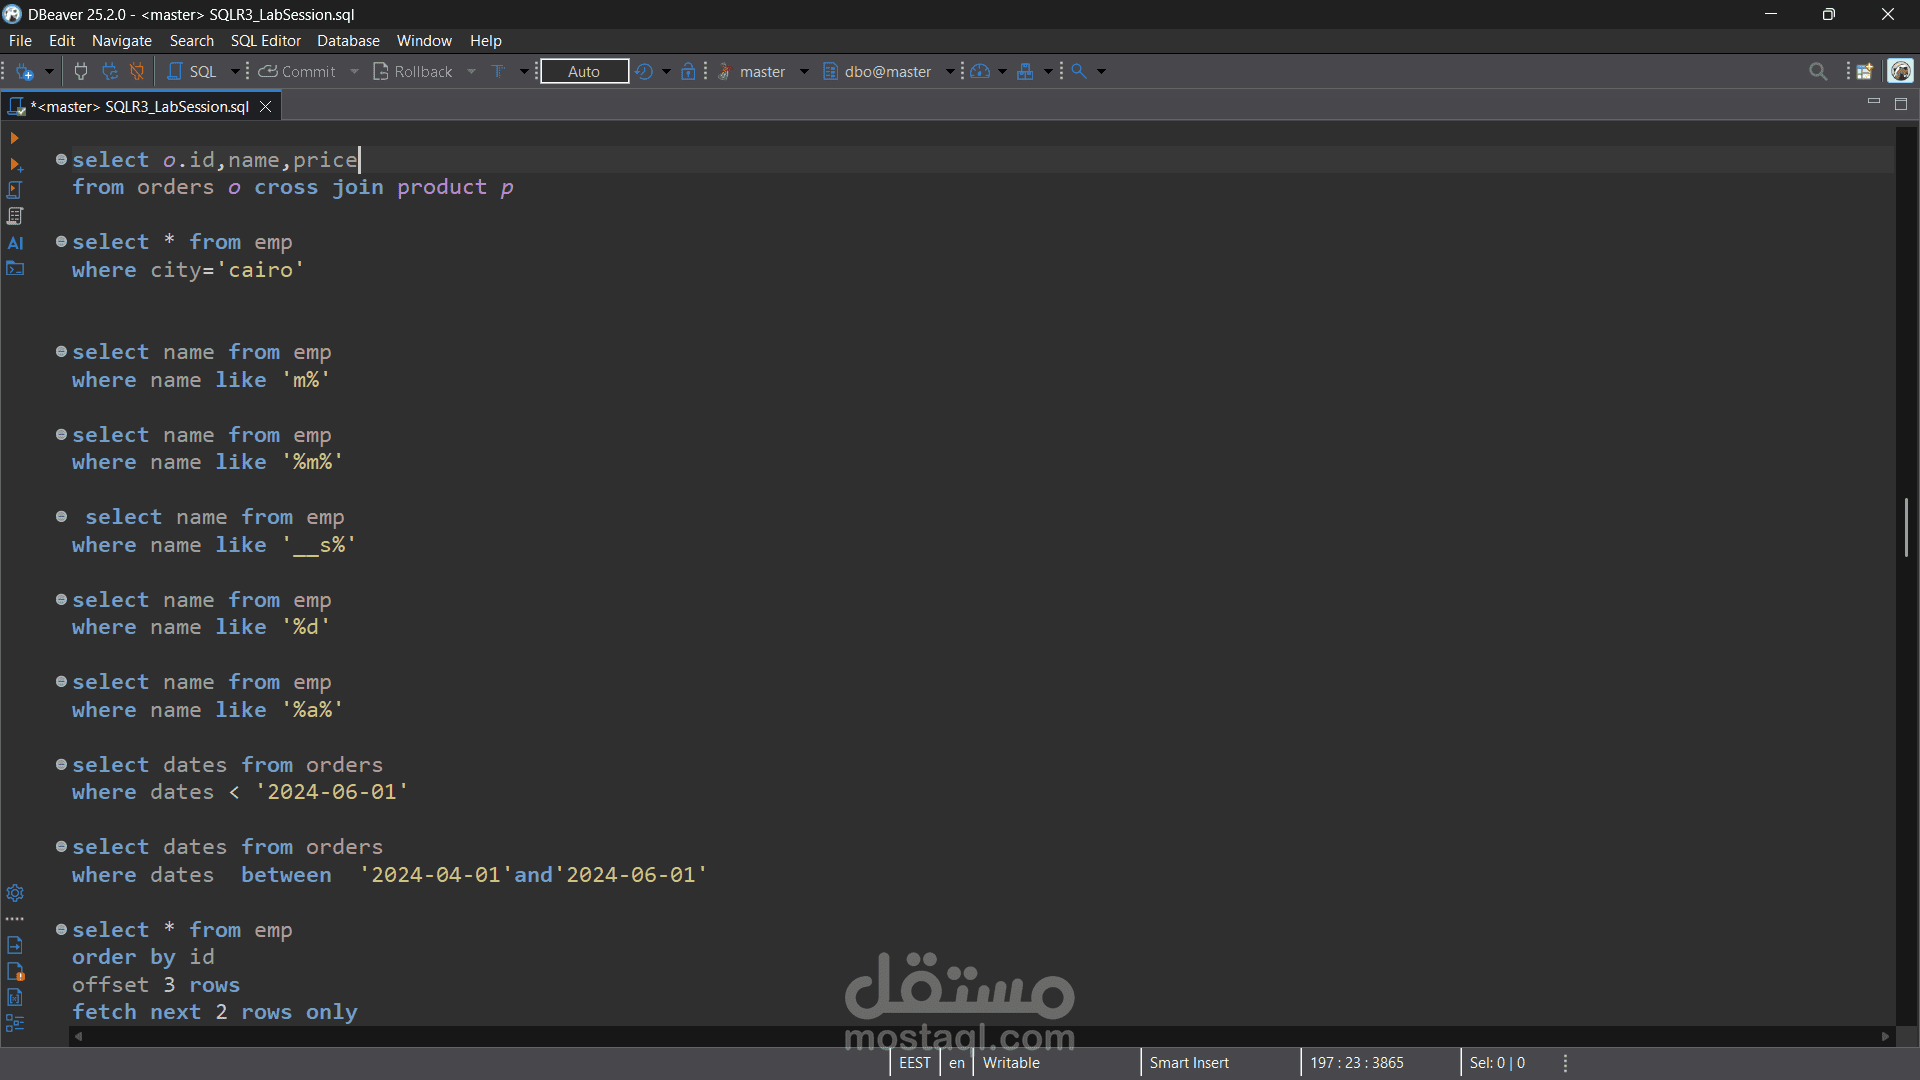This screenshot has width=1920, height=1080.
Task: Toggle the Auto commit mode box
Action: [x=584, y=72]
